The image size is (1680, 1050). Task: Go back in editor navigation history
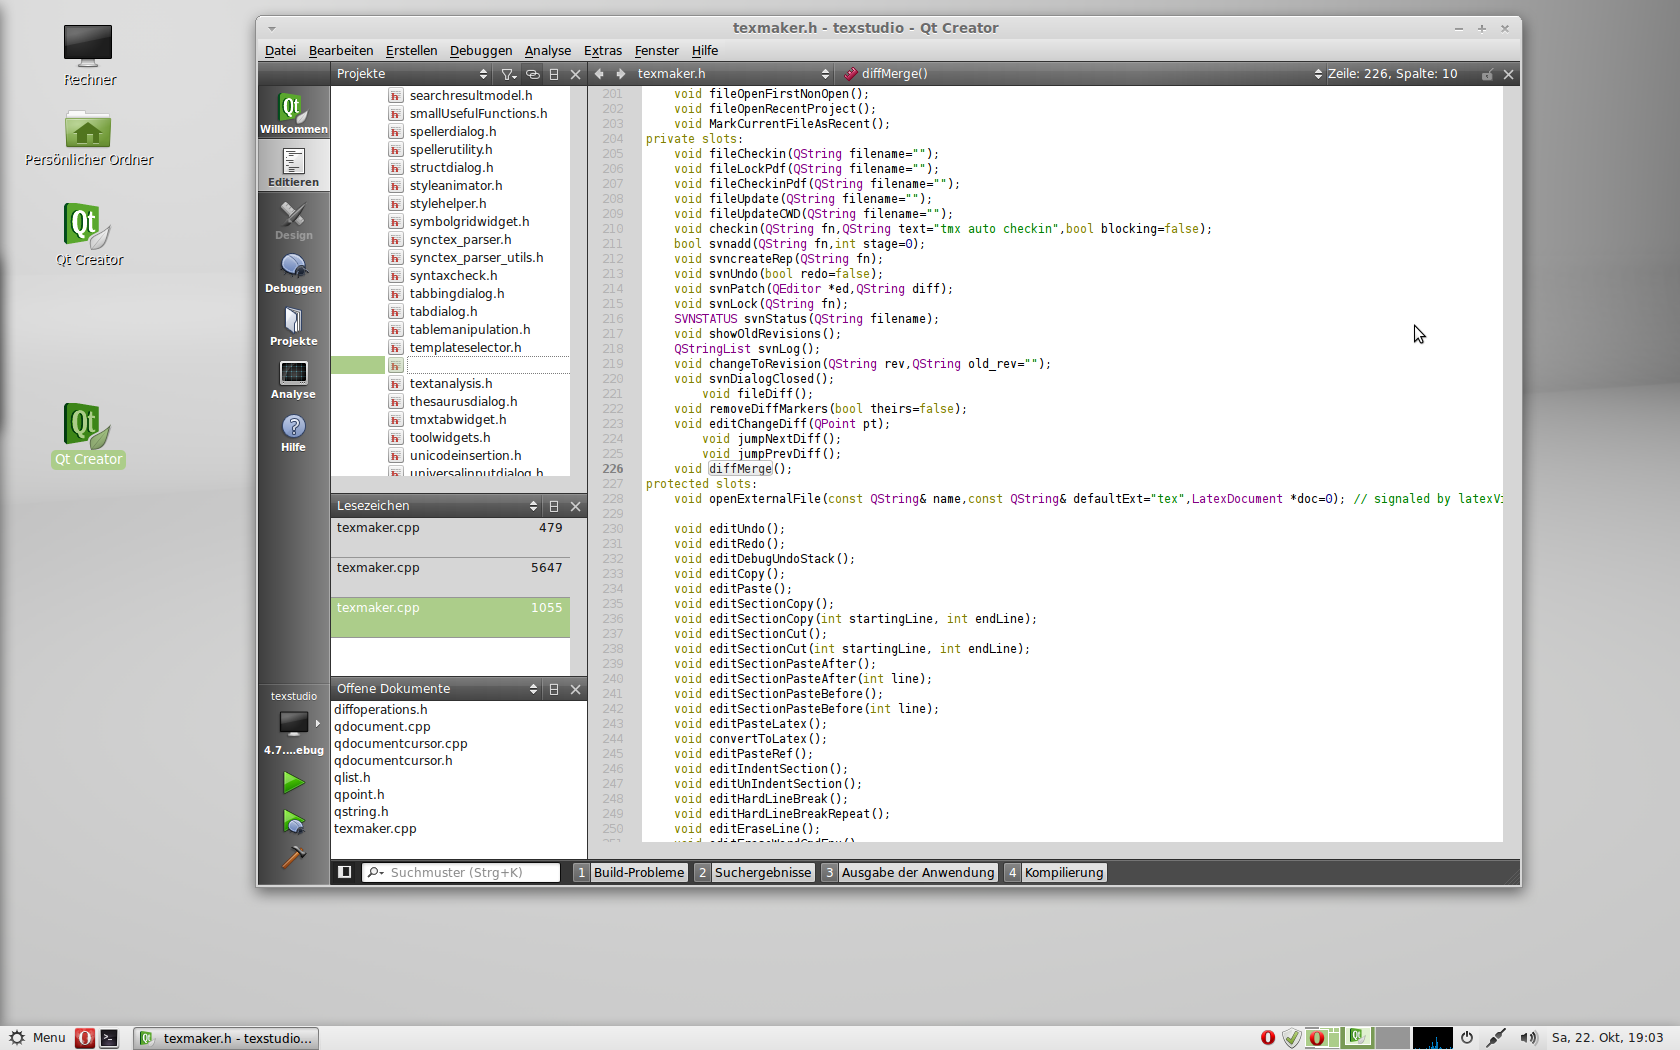click(599, 74)
